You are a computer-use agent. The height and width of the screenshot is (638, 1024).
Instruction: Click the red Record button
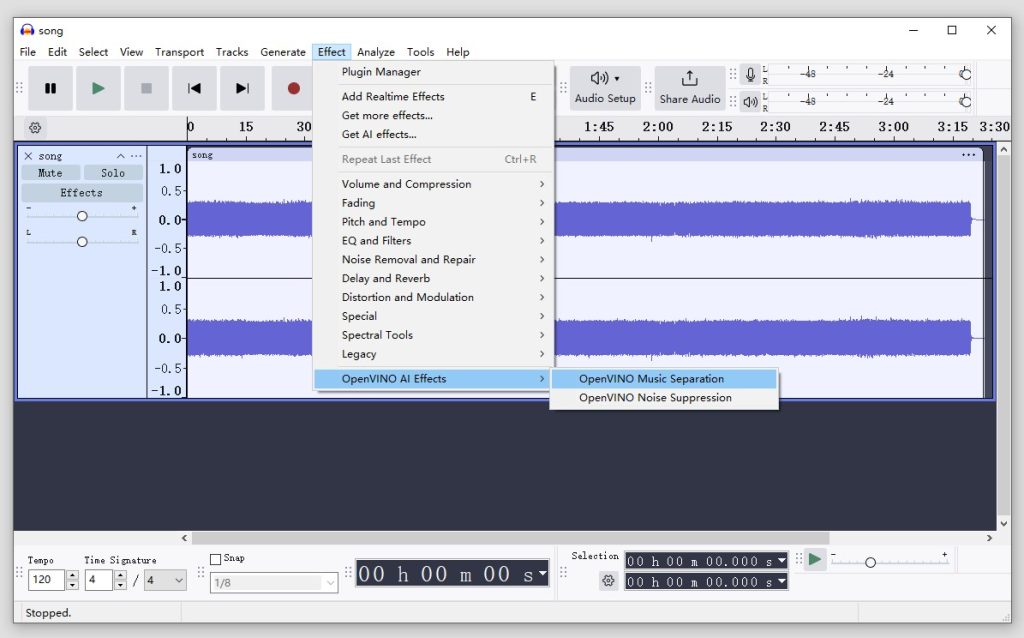(x=293, y=88)
